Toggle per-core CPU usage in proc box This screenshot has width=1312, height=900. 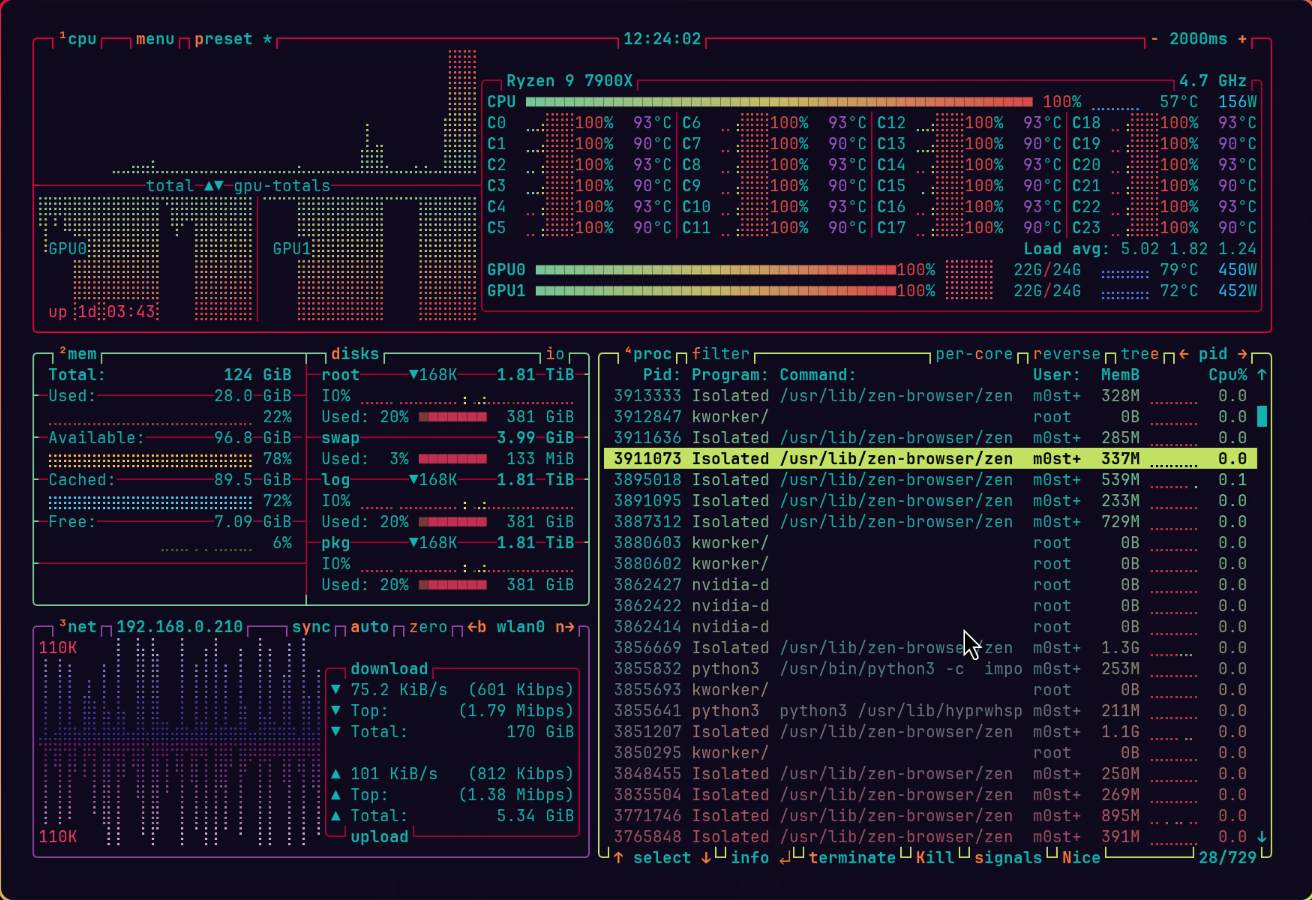point(974,354)
